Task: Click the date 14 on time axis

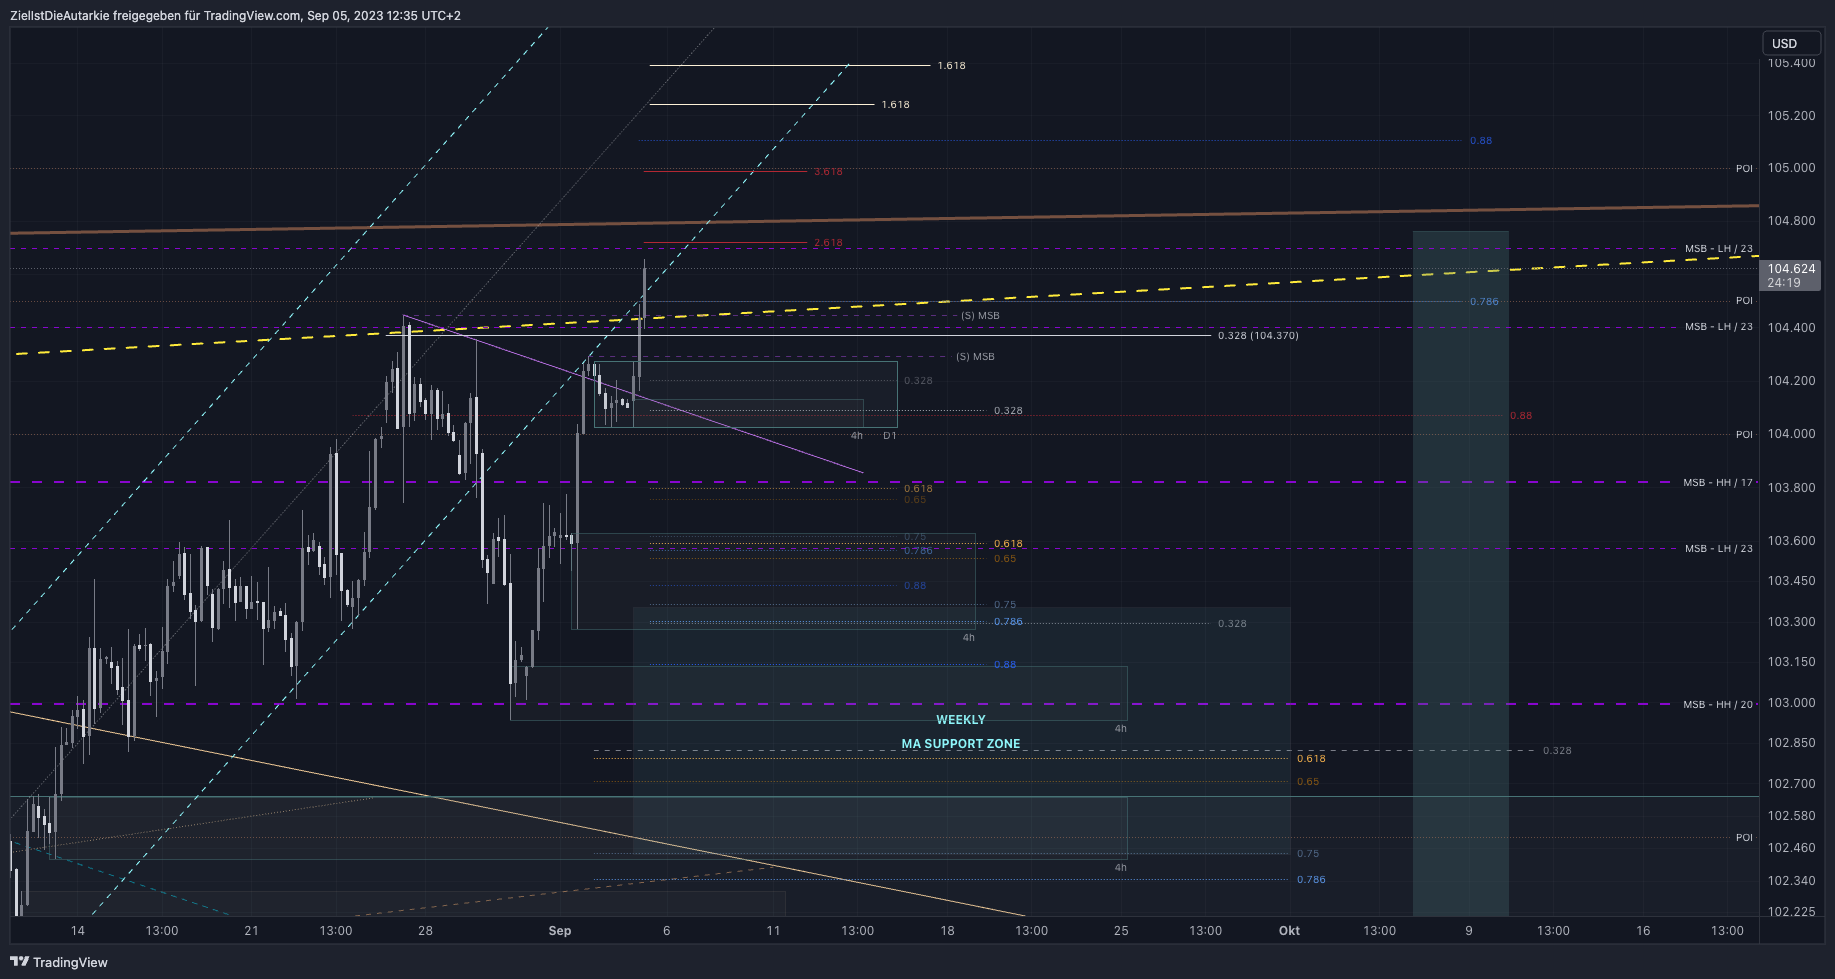Action: coord(78,931)
